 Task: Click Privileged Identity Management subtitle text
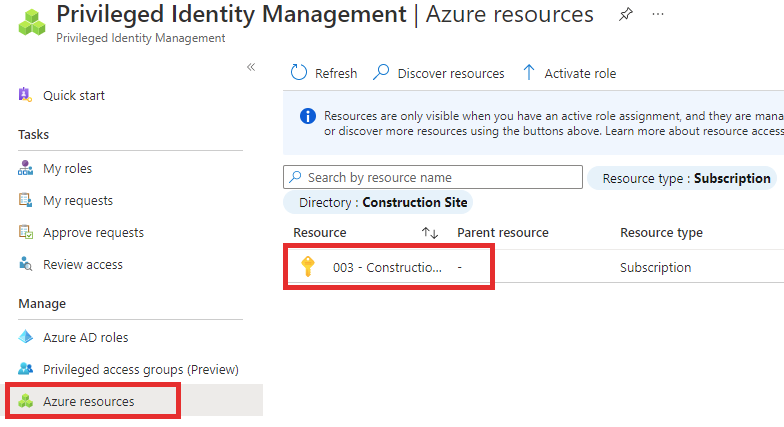140,38
